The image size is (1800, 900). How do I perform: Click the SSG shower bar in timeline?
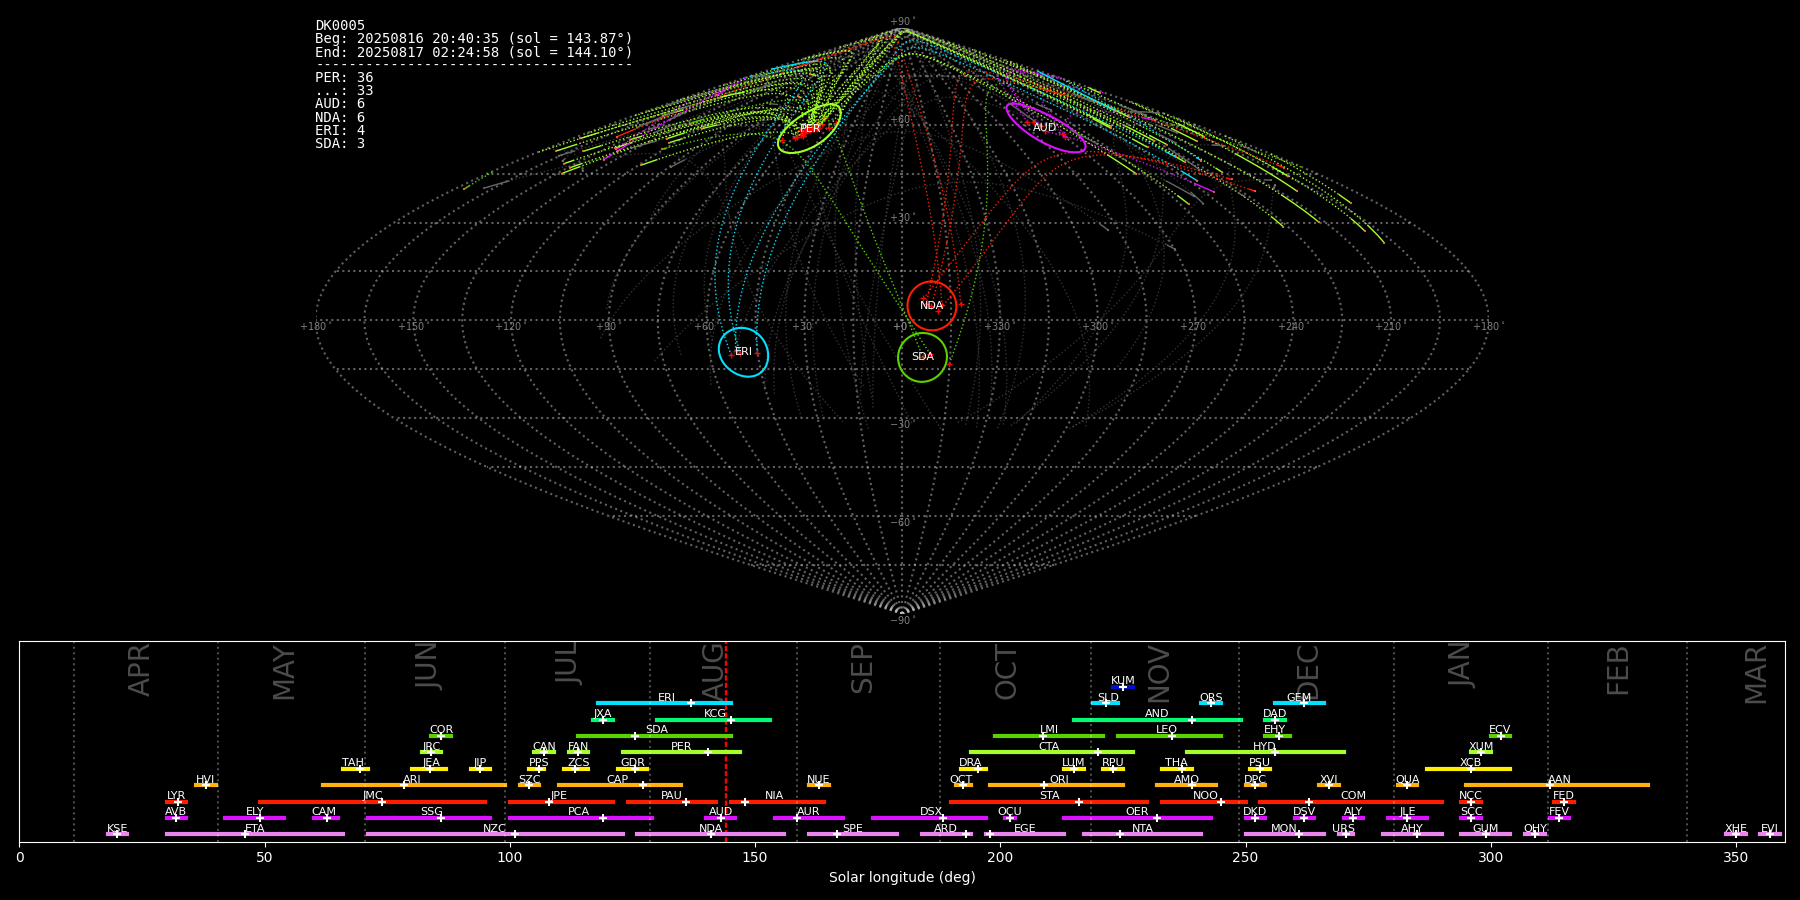click(x=428, y=818)
